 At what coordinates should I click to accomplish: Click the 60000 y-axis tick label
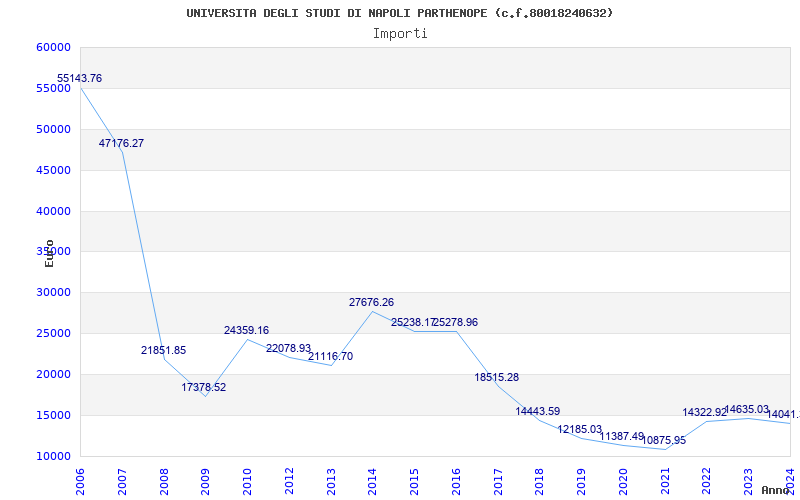click(53, 47)
